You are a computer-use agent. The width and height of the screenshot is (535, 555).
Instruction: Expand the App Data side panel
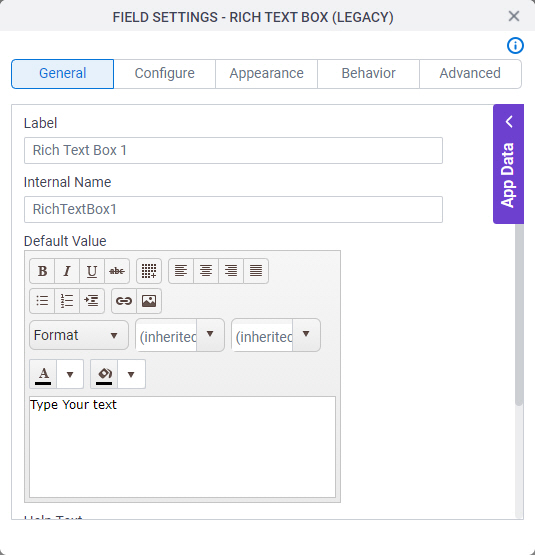click(508, 164)
